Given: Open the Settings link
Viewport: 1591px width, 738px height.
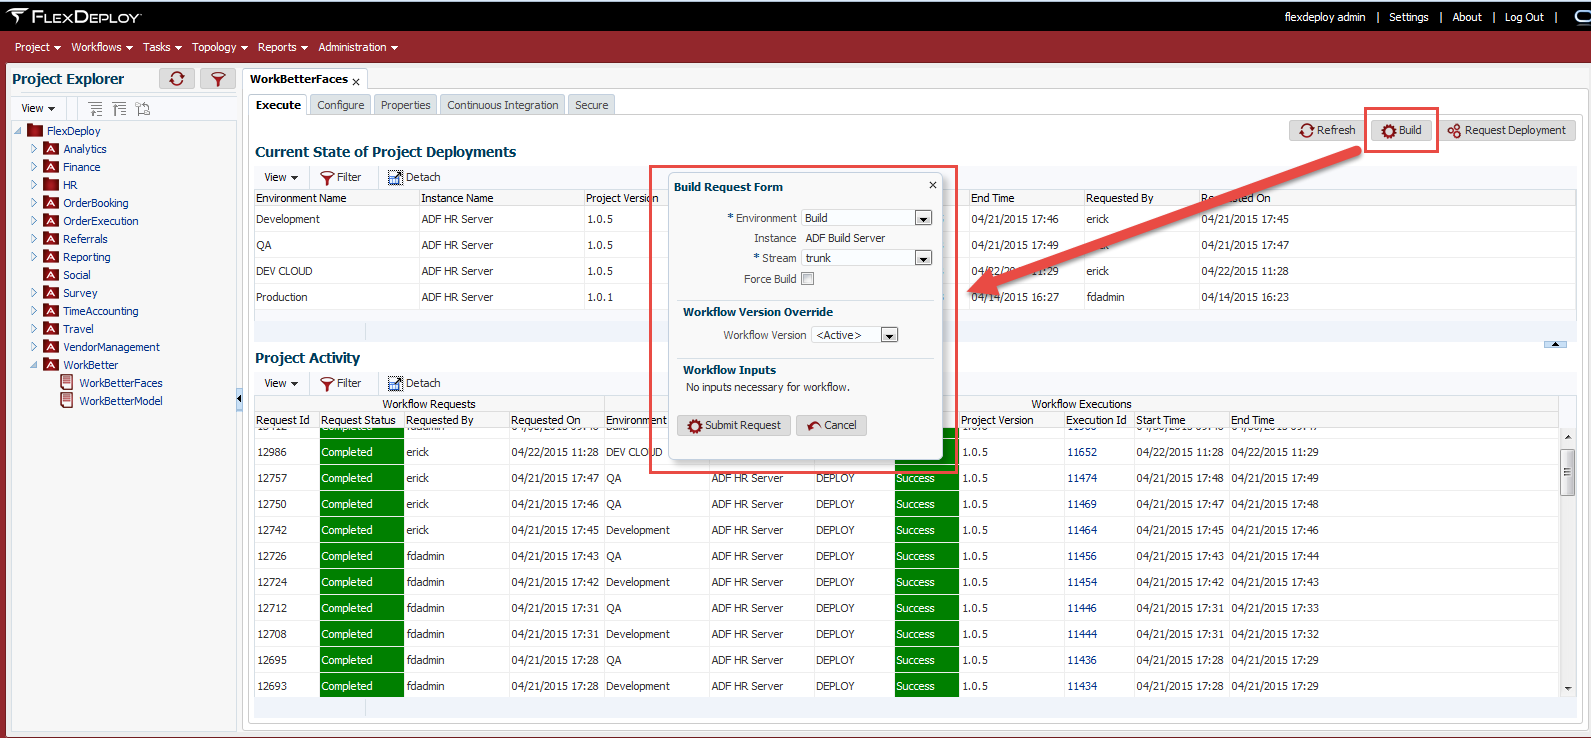Looking at the screenshot, I should pyautogui.click(x=1408, y=17).
